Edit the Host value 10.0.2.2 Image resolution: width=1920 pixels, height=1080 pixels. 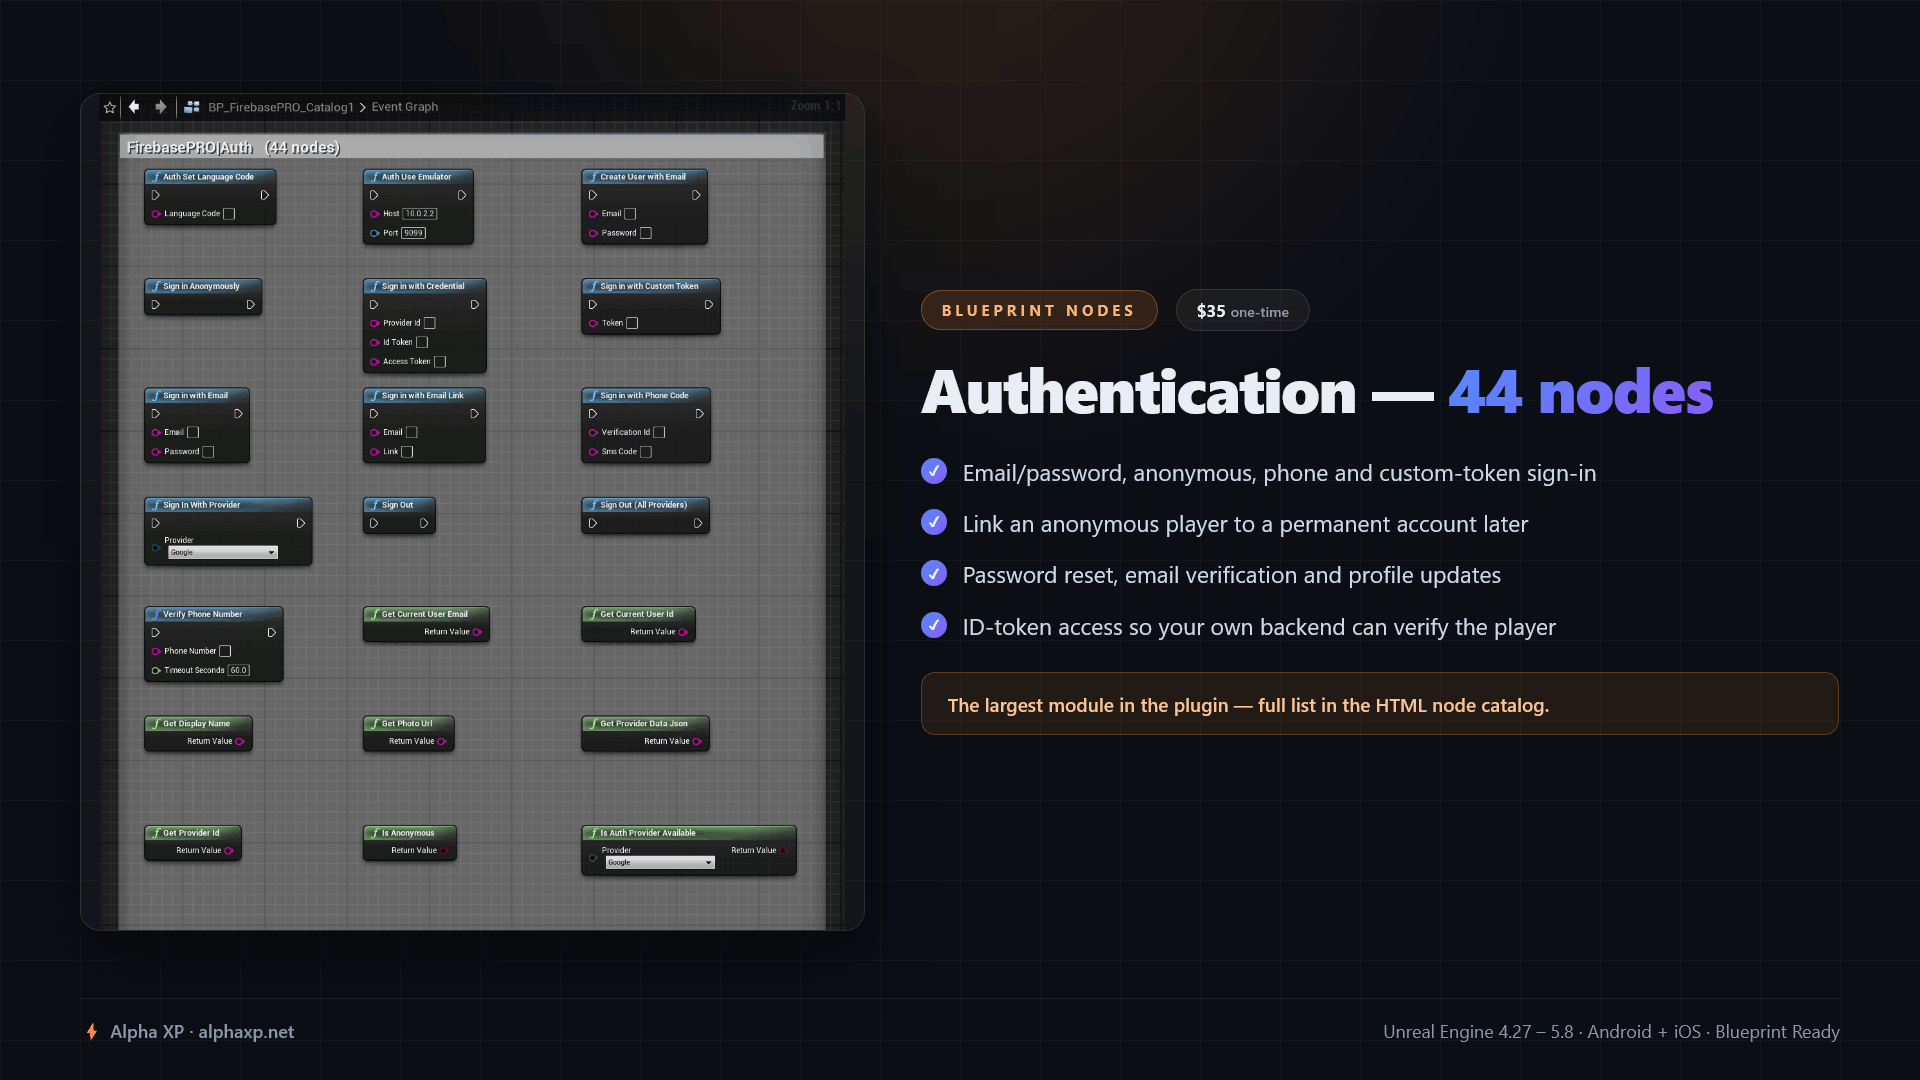(420, 214)
